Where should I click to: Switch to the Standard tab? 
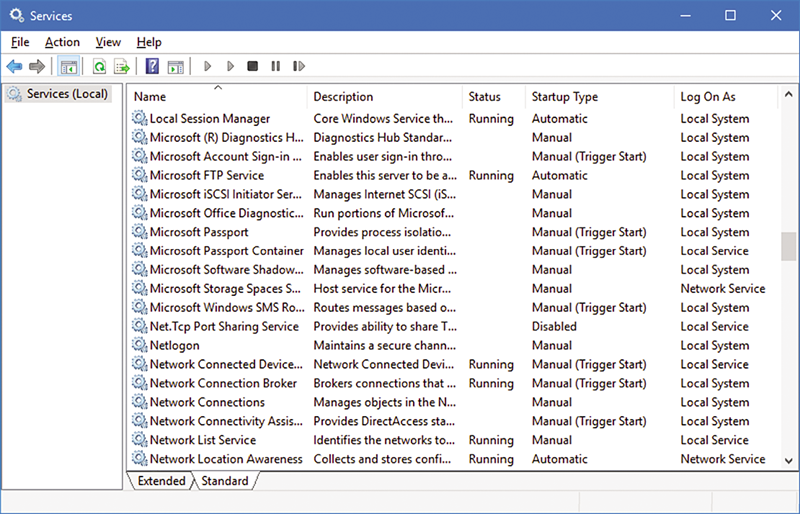[x=224, y=481]
